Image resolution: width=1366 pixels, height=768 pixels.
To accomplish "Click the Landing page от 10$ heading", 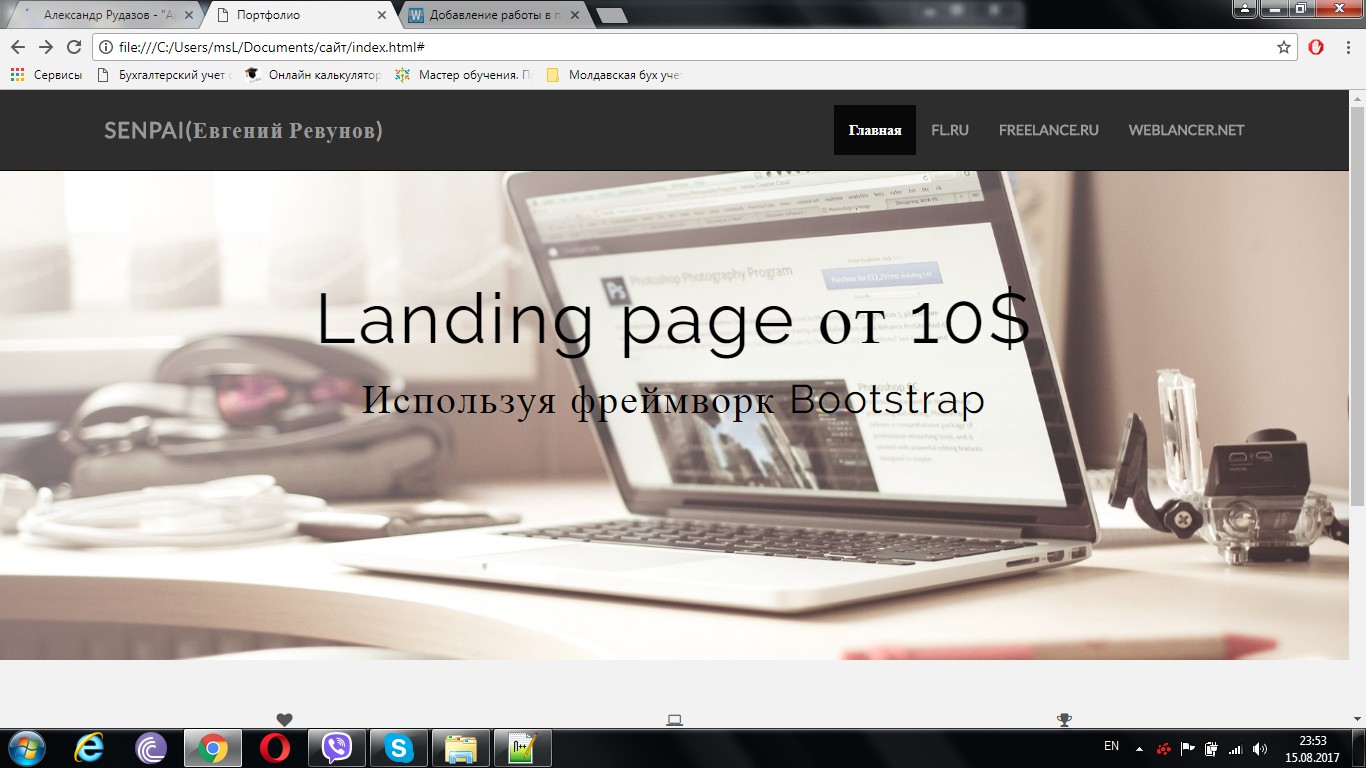I will pyautogui.click(x=674, y=321).
